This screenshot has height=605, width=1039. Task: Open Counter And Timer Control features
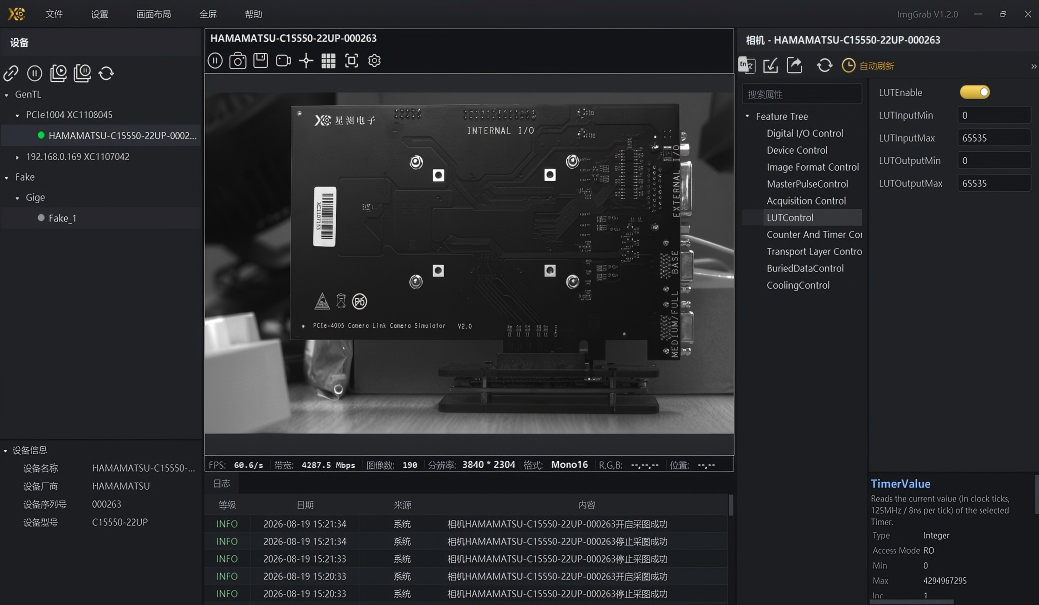[x=814, y=235]
